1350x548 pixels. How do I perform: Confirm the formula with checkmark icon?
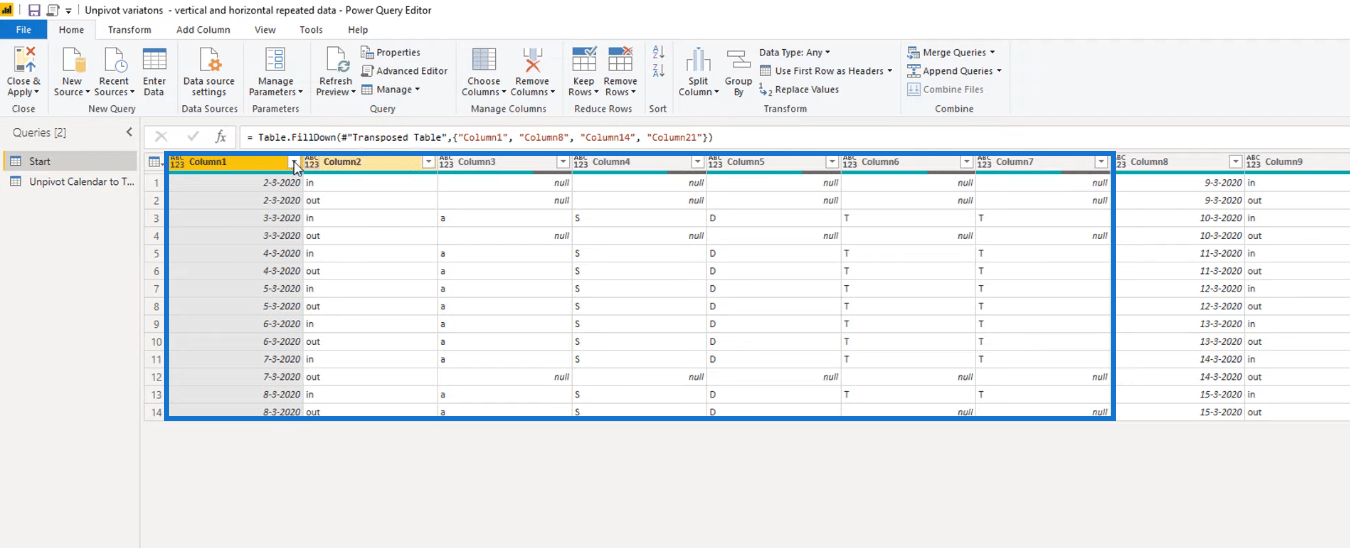[x=193, y=137]
